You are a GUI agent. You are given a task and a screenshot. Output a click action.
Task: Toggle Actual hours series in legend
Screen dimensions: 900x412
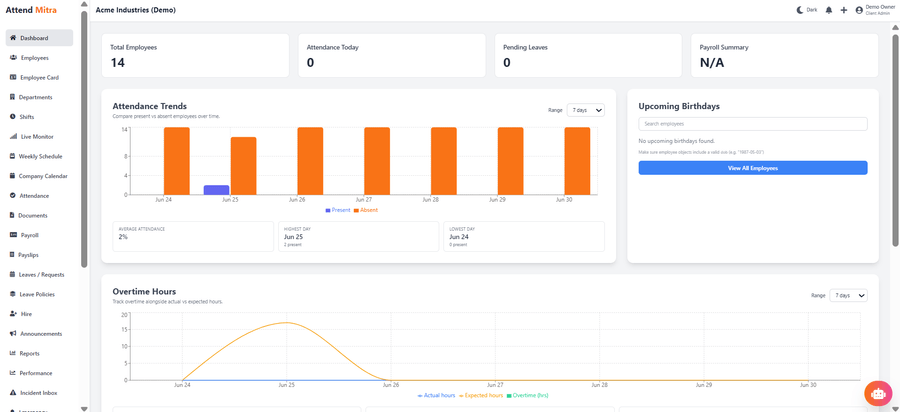point(437,395)
